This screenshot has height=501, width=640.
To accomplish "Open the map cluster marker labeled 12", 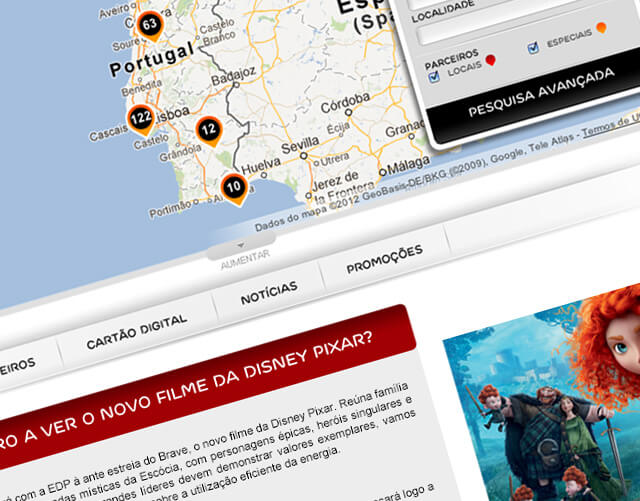I will click(x=209, y=131).
